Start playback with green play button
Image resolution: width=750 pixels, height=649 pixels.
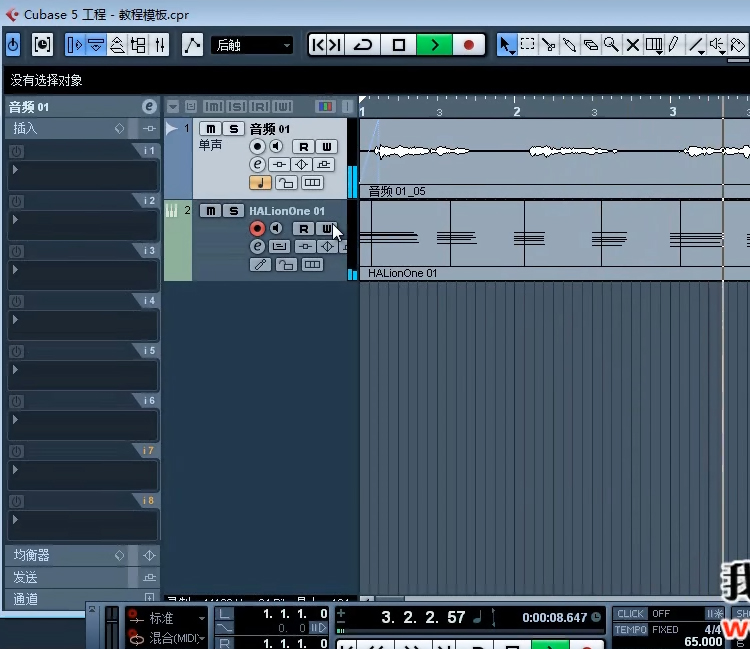tap(434, 45)
